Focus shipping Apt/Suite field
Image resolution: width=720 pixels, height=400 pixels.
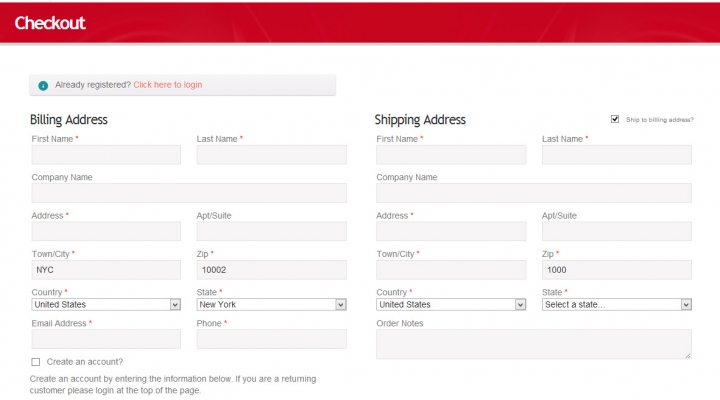[617, 231]
